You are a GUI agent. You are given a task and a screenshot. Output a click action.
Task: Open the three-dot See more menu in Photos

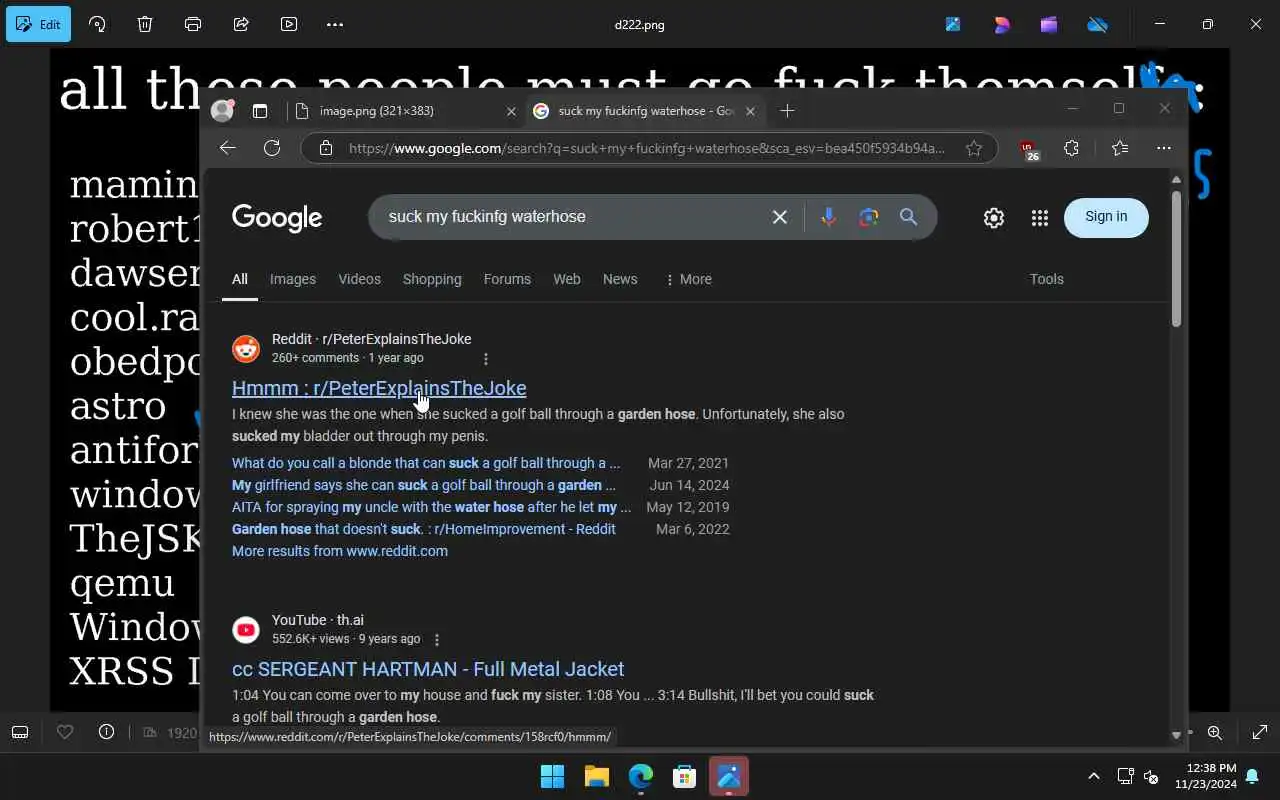(x=335, y=24)
